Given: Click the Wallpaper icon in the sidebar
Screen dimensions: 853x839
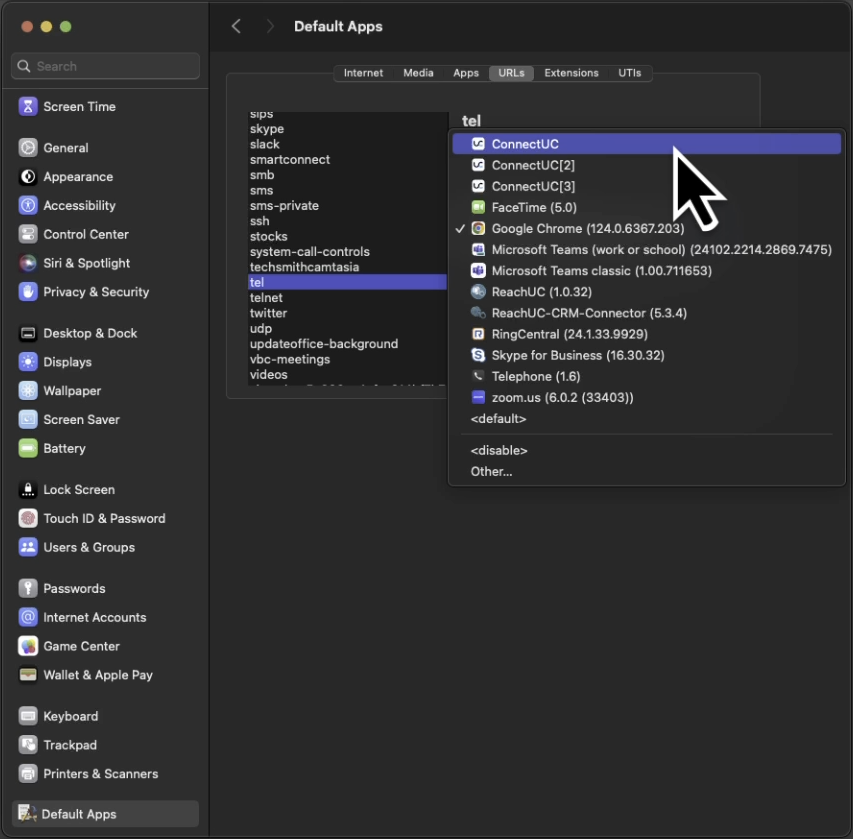Looking at the screenshot, I should (x=28, y=391).
